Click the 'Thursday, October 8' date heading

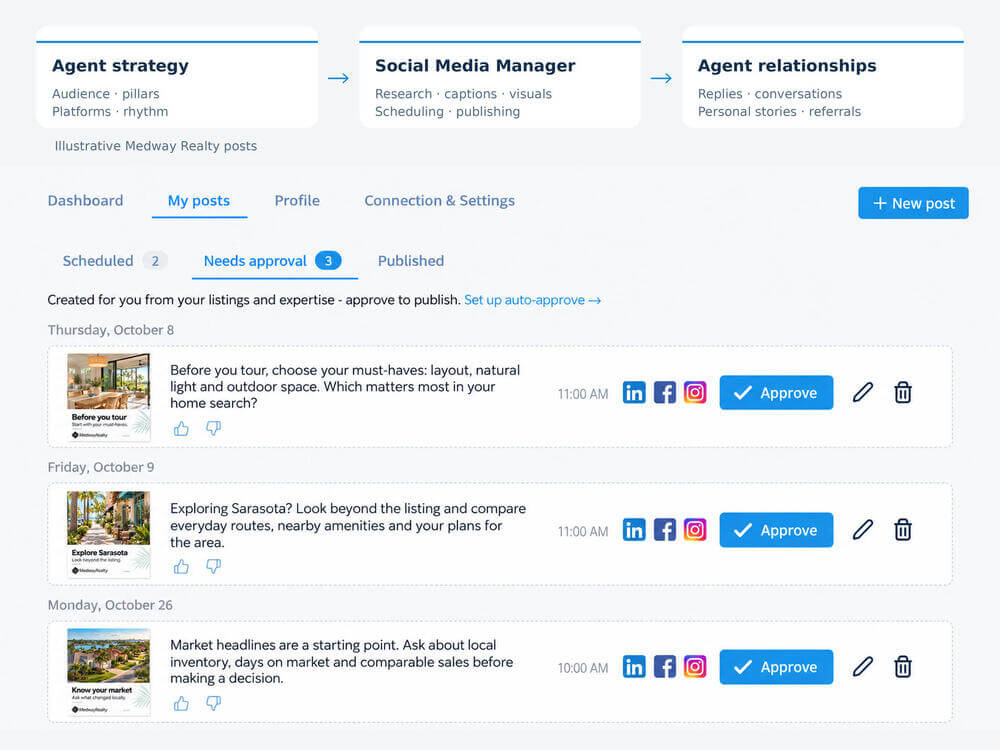[111, 330]
